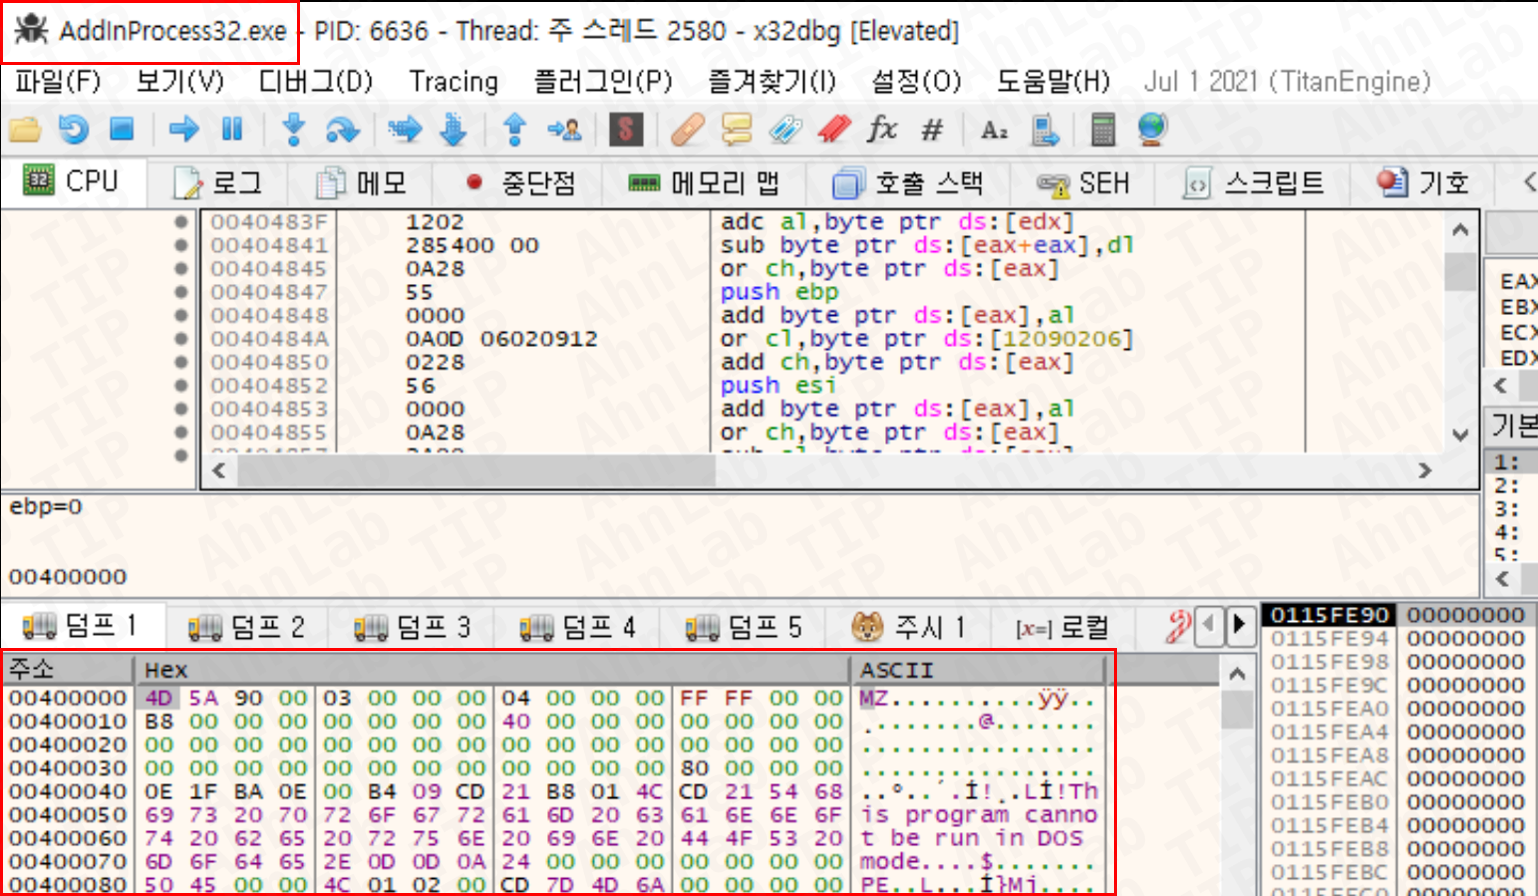
Task: Select the 'push ebp' instruction at 00404847
Action: 780,292
